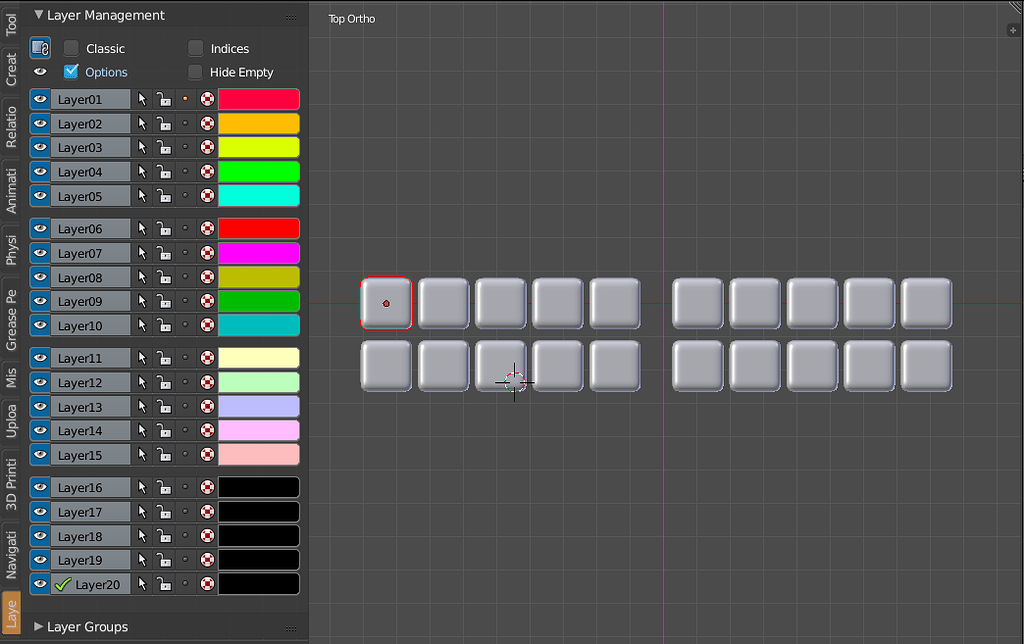Open the Navigation sidebar tab
This screenshot has width=1024, height=644.
point(10,555)
